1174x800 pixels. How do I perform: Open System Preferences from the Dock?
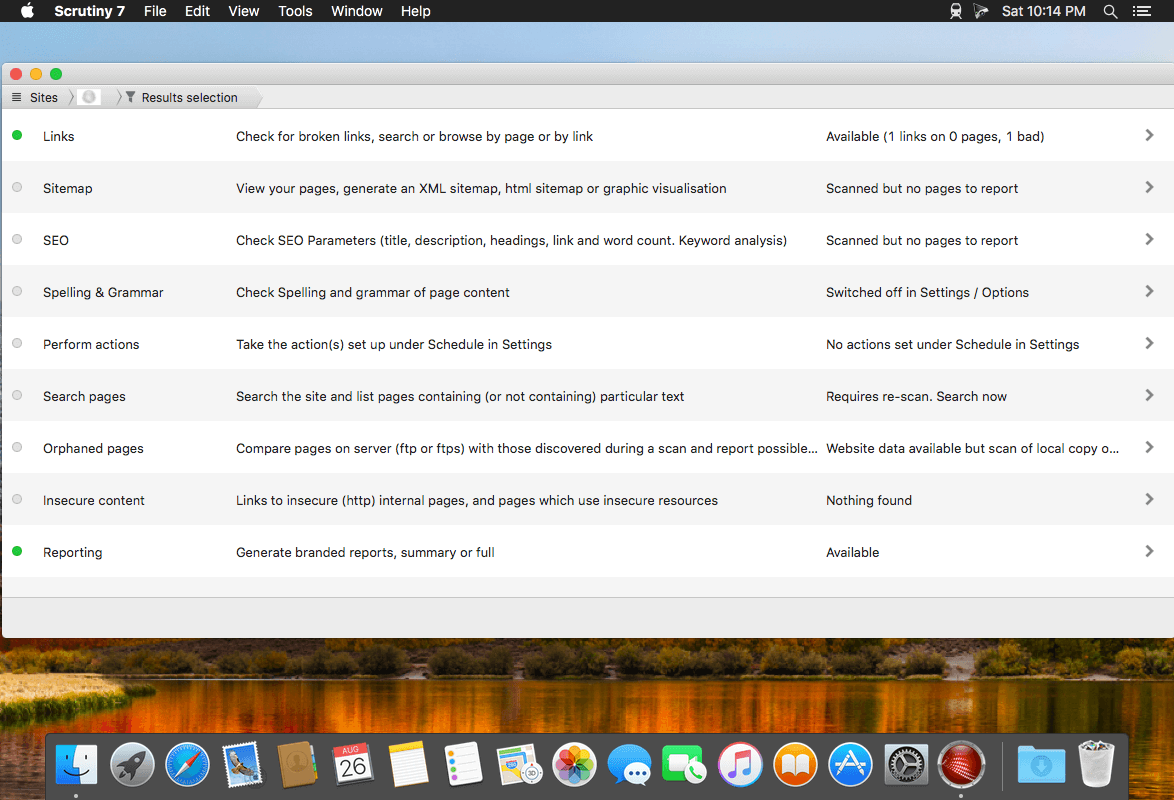[905, 764]
